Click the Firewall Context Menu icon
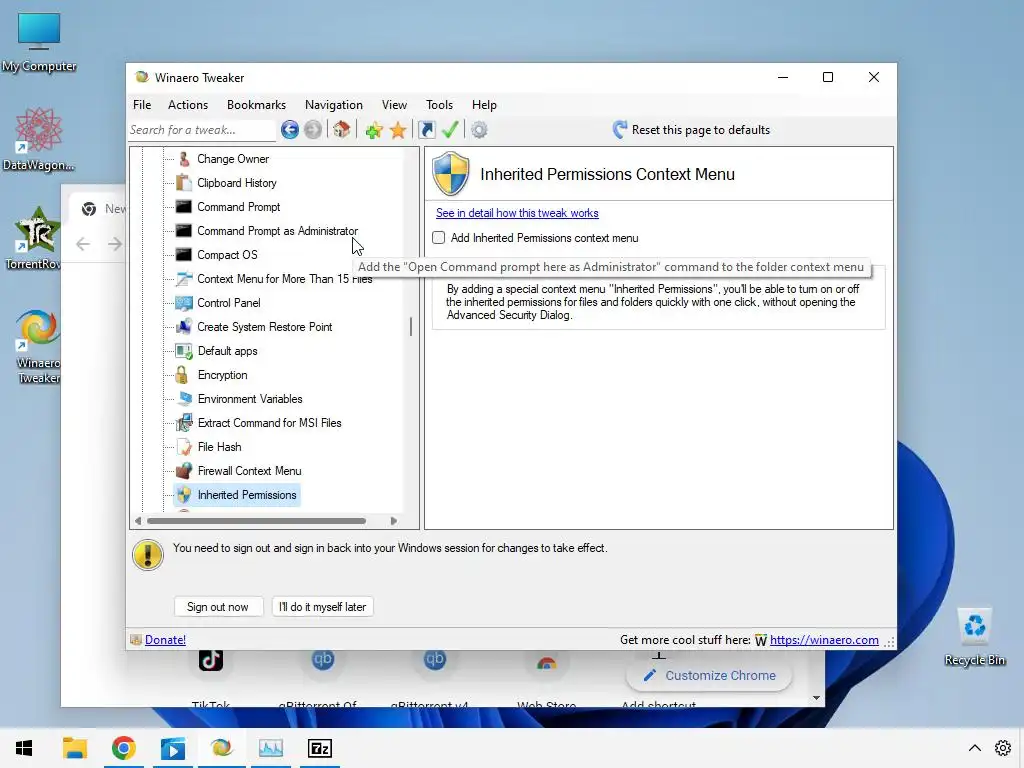The height and width of the screenshot is (768, 1024). tap(184, 471)
